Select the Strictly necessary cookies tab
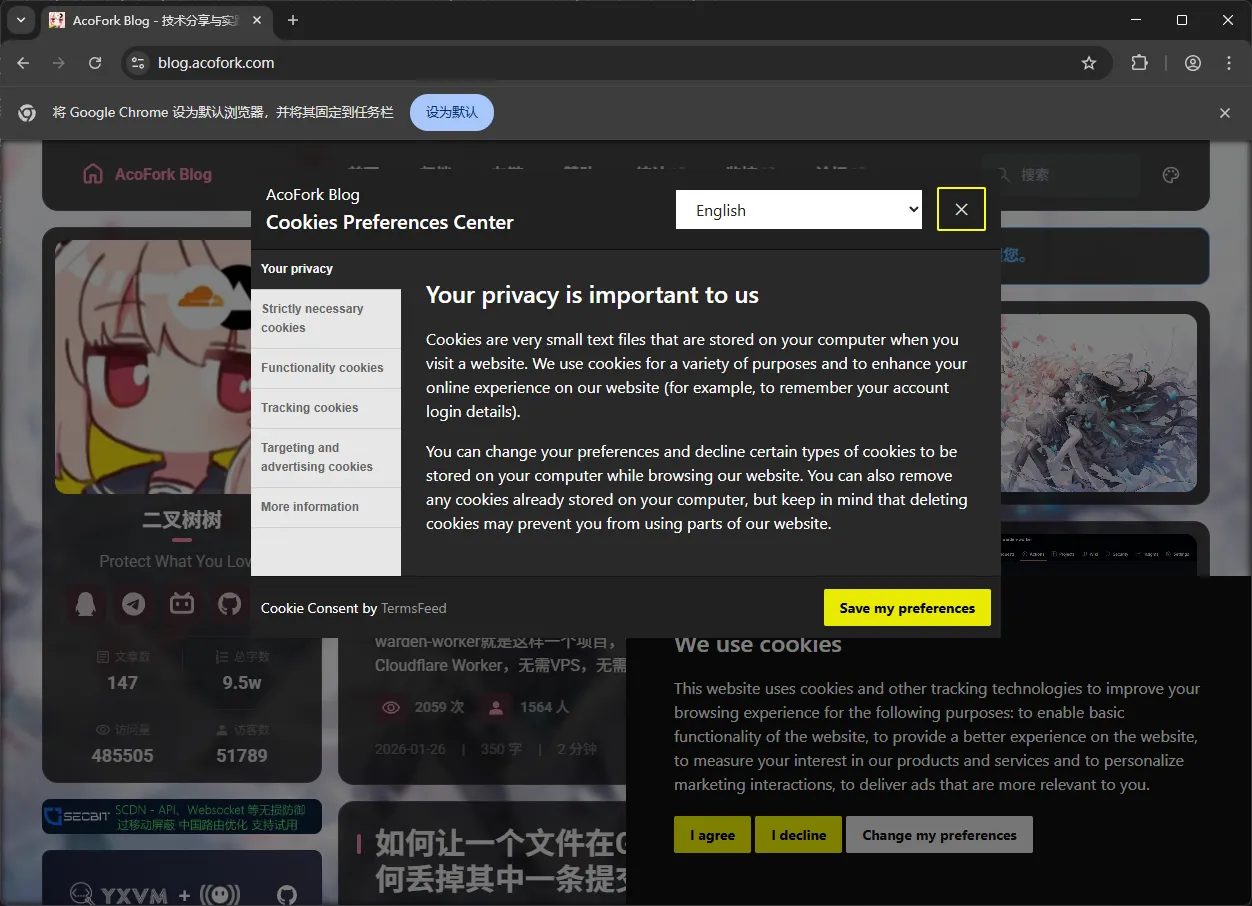The image size is (1252, 906). pyautogui.click(x=325, y=318)
